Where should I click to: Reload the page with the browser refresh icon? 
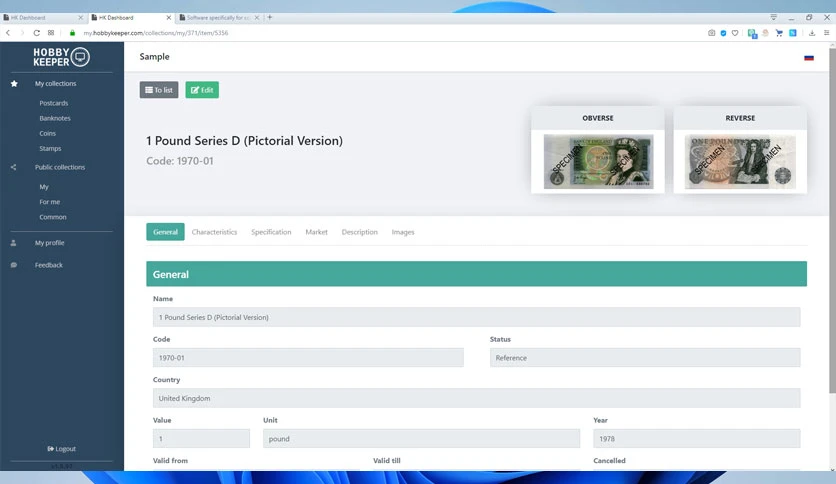[36, 33]
